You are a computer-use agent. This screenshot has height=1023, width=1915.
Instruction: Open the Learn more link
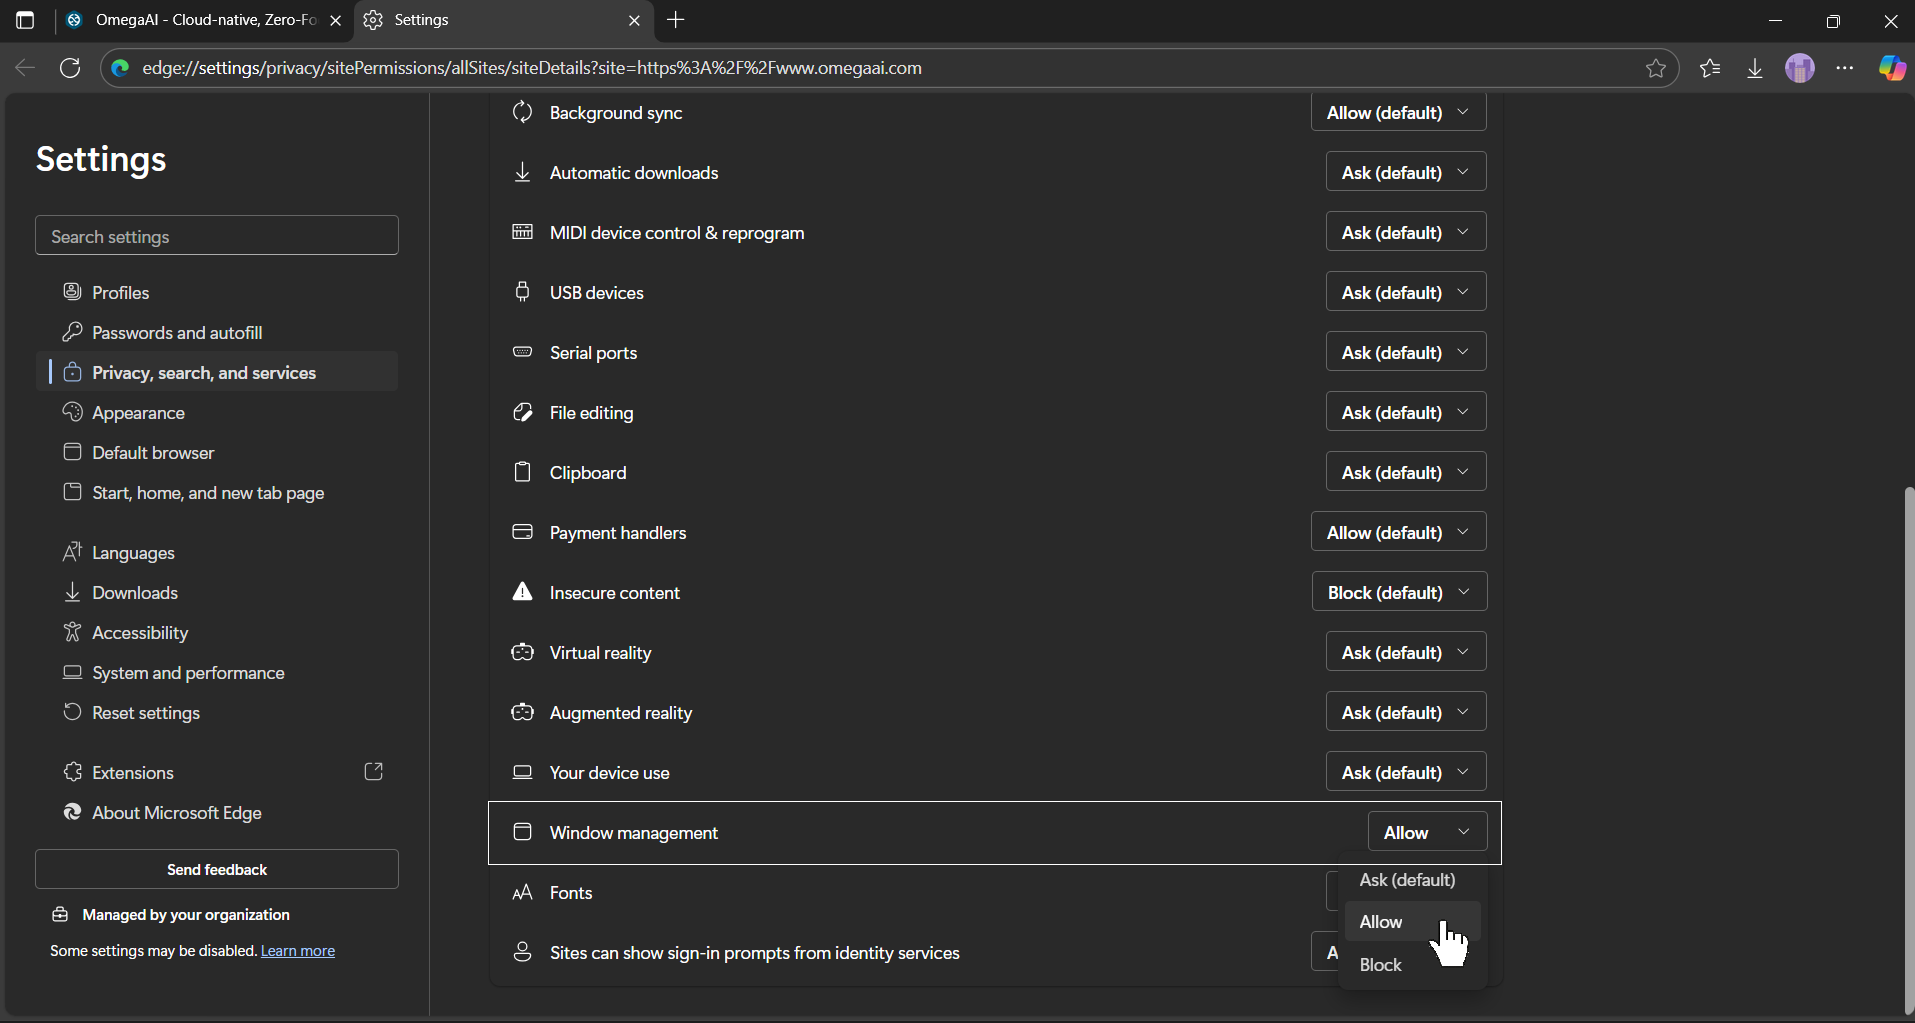(x=296, y=950)
